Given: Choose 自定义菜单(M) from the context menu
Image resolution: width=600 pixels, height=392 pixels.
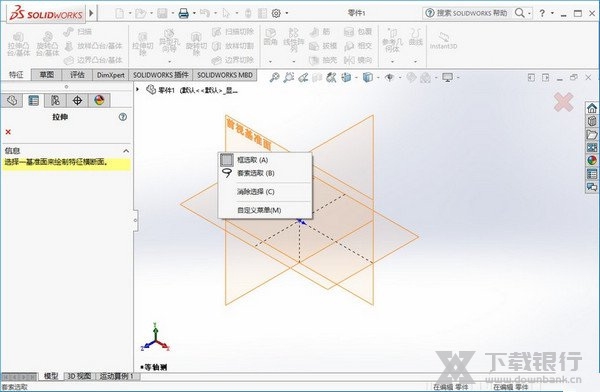Looking at the screenshot, I should click(x=265, y=210).
